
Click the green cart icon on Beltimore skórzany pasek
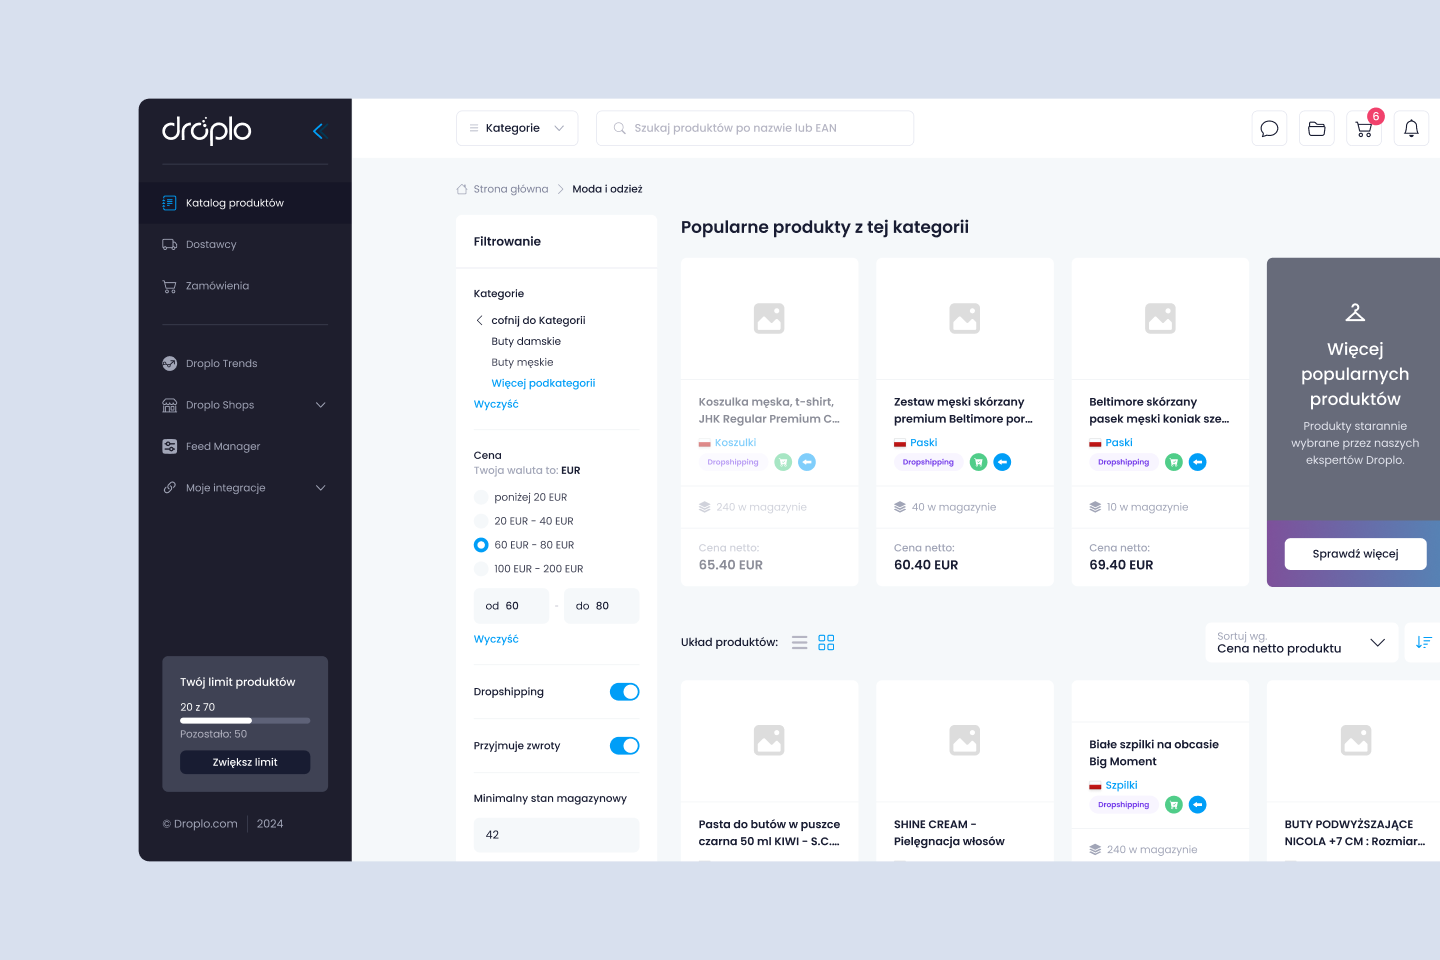coord(1174,462)
